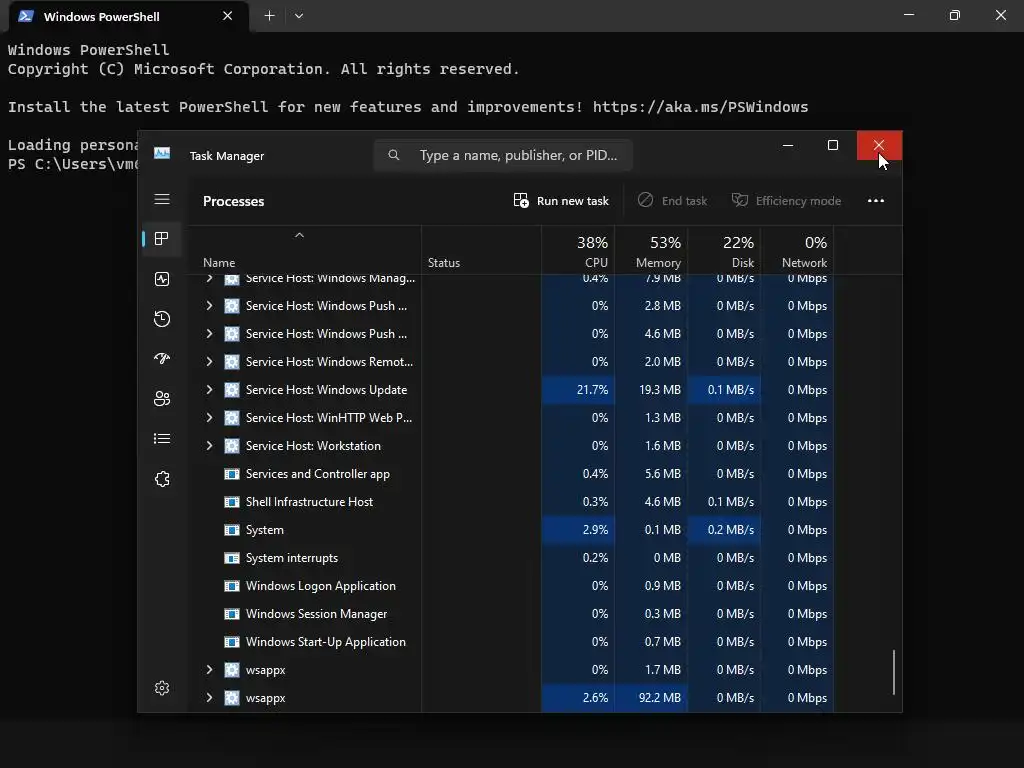The image size is (1024, 768).
Task: Click the Task Manager search input field
Action: 503,155
